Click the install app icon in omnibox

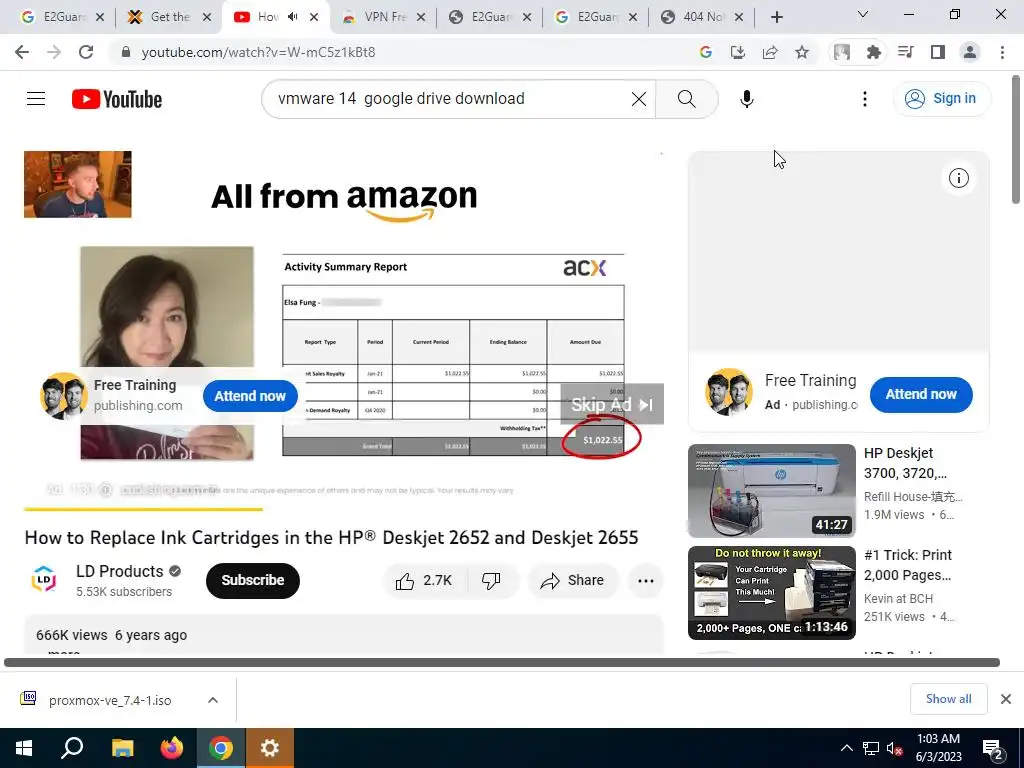click(738, 52)
